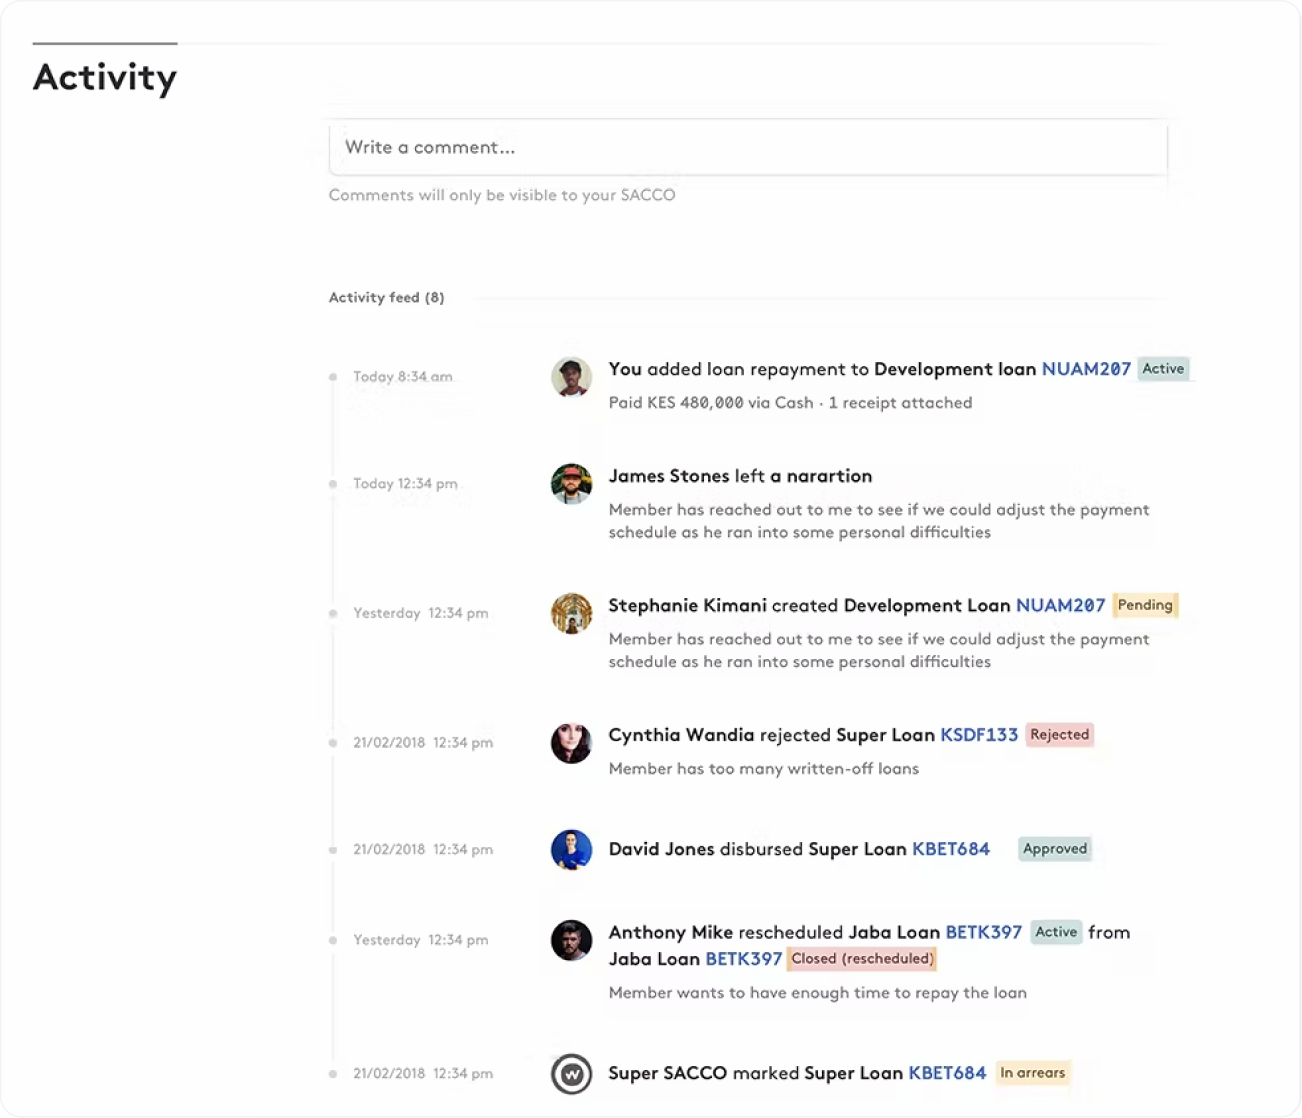Open rejected loan link KSDF133
The image size is (1302, 1118).
[979, 735]
